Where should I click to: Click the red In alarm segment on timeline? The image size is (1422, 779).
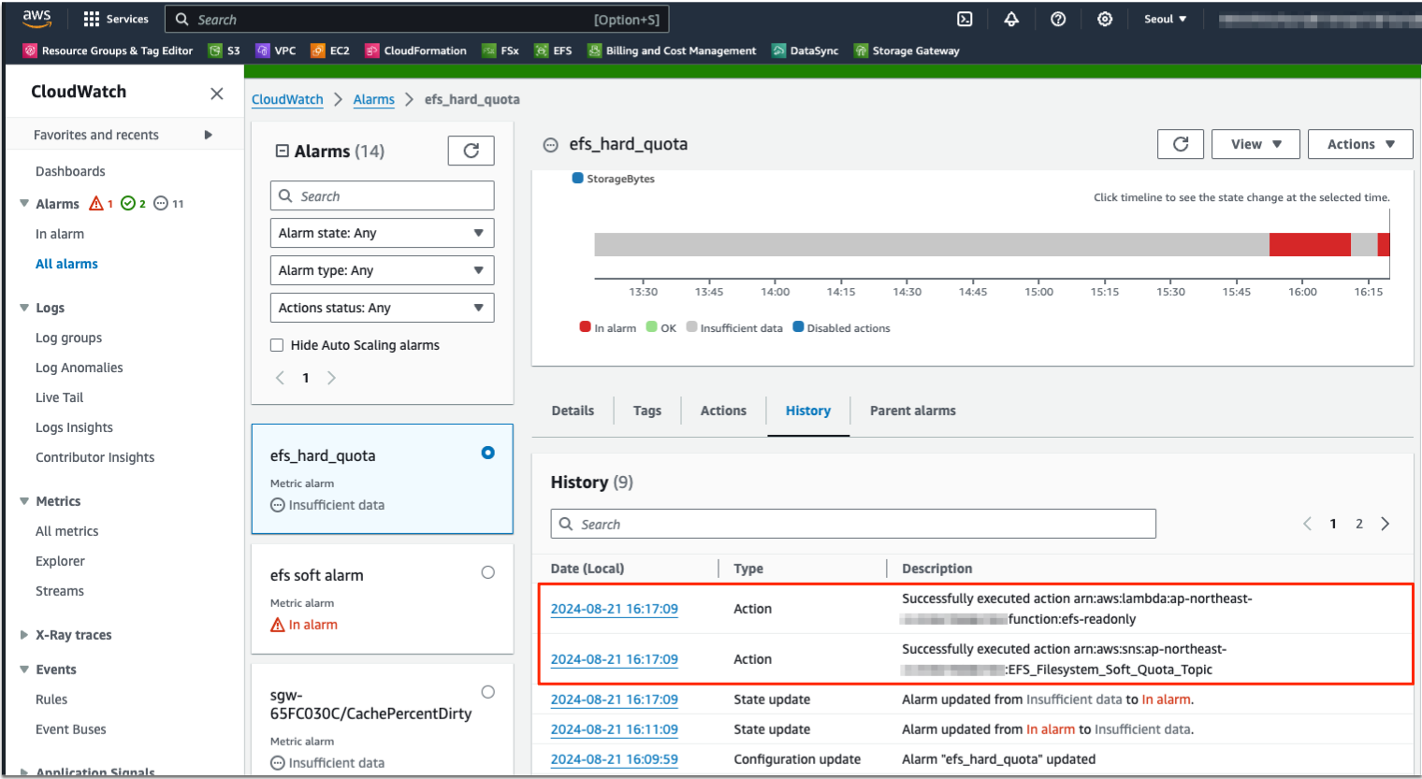1309,245
